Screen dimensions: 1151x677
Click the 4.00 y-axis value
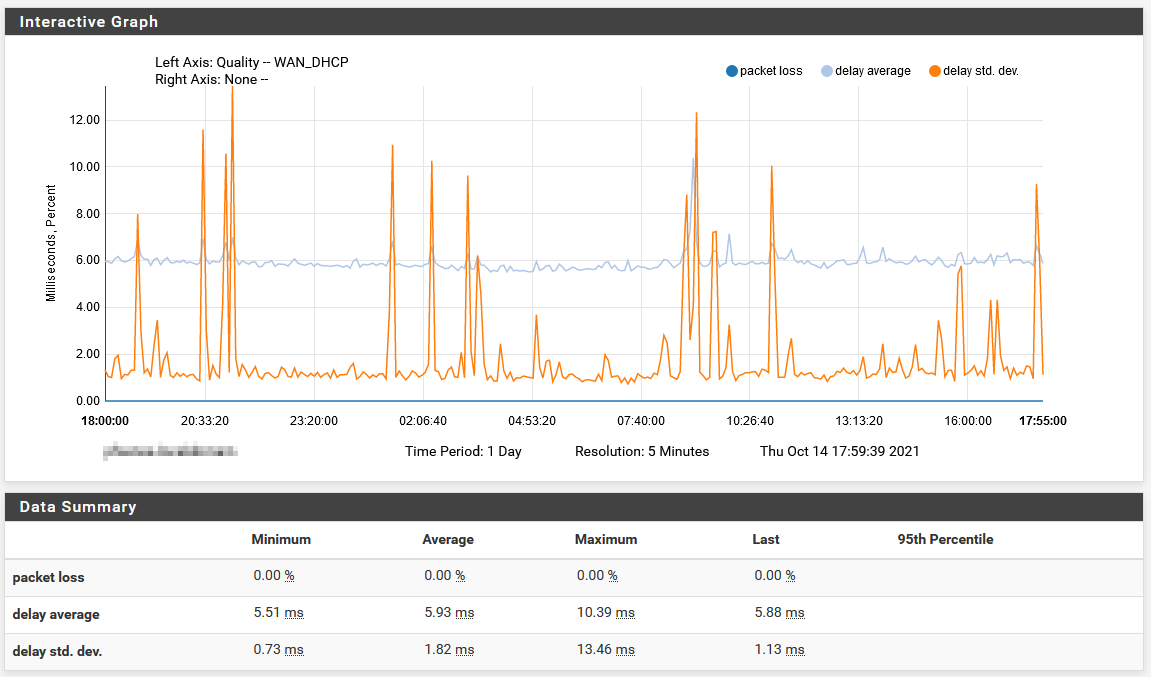[x=87, y=307]
